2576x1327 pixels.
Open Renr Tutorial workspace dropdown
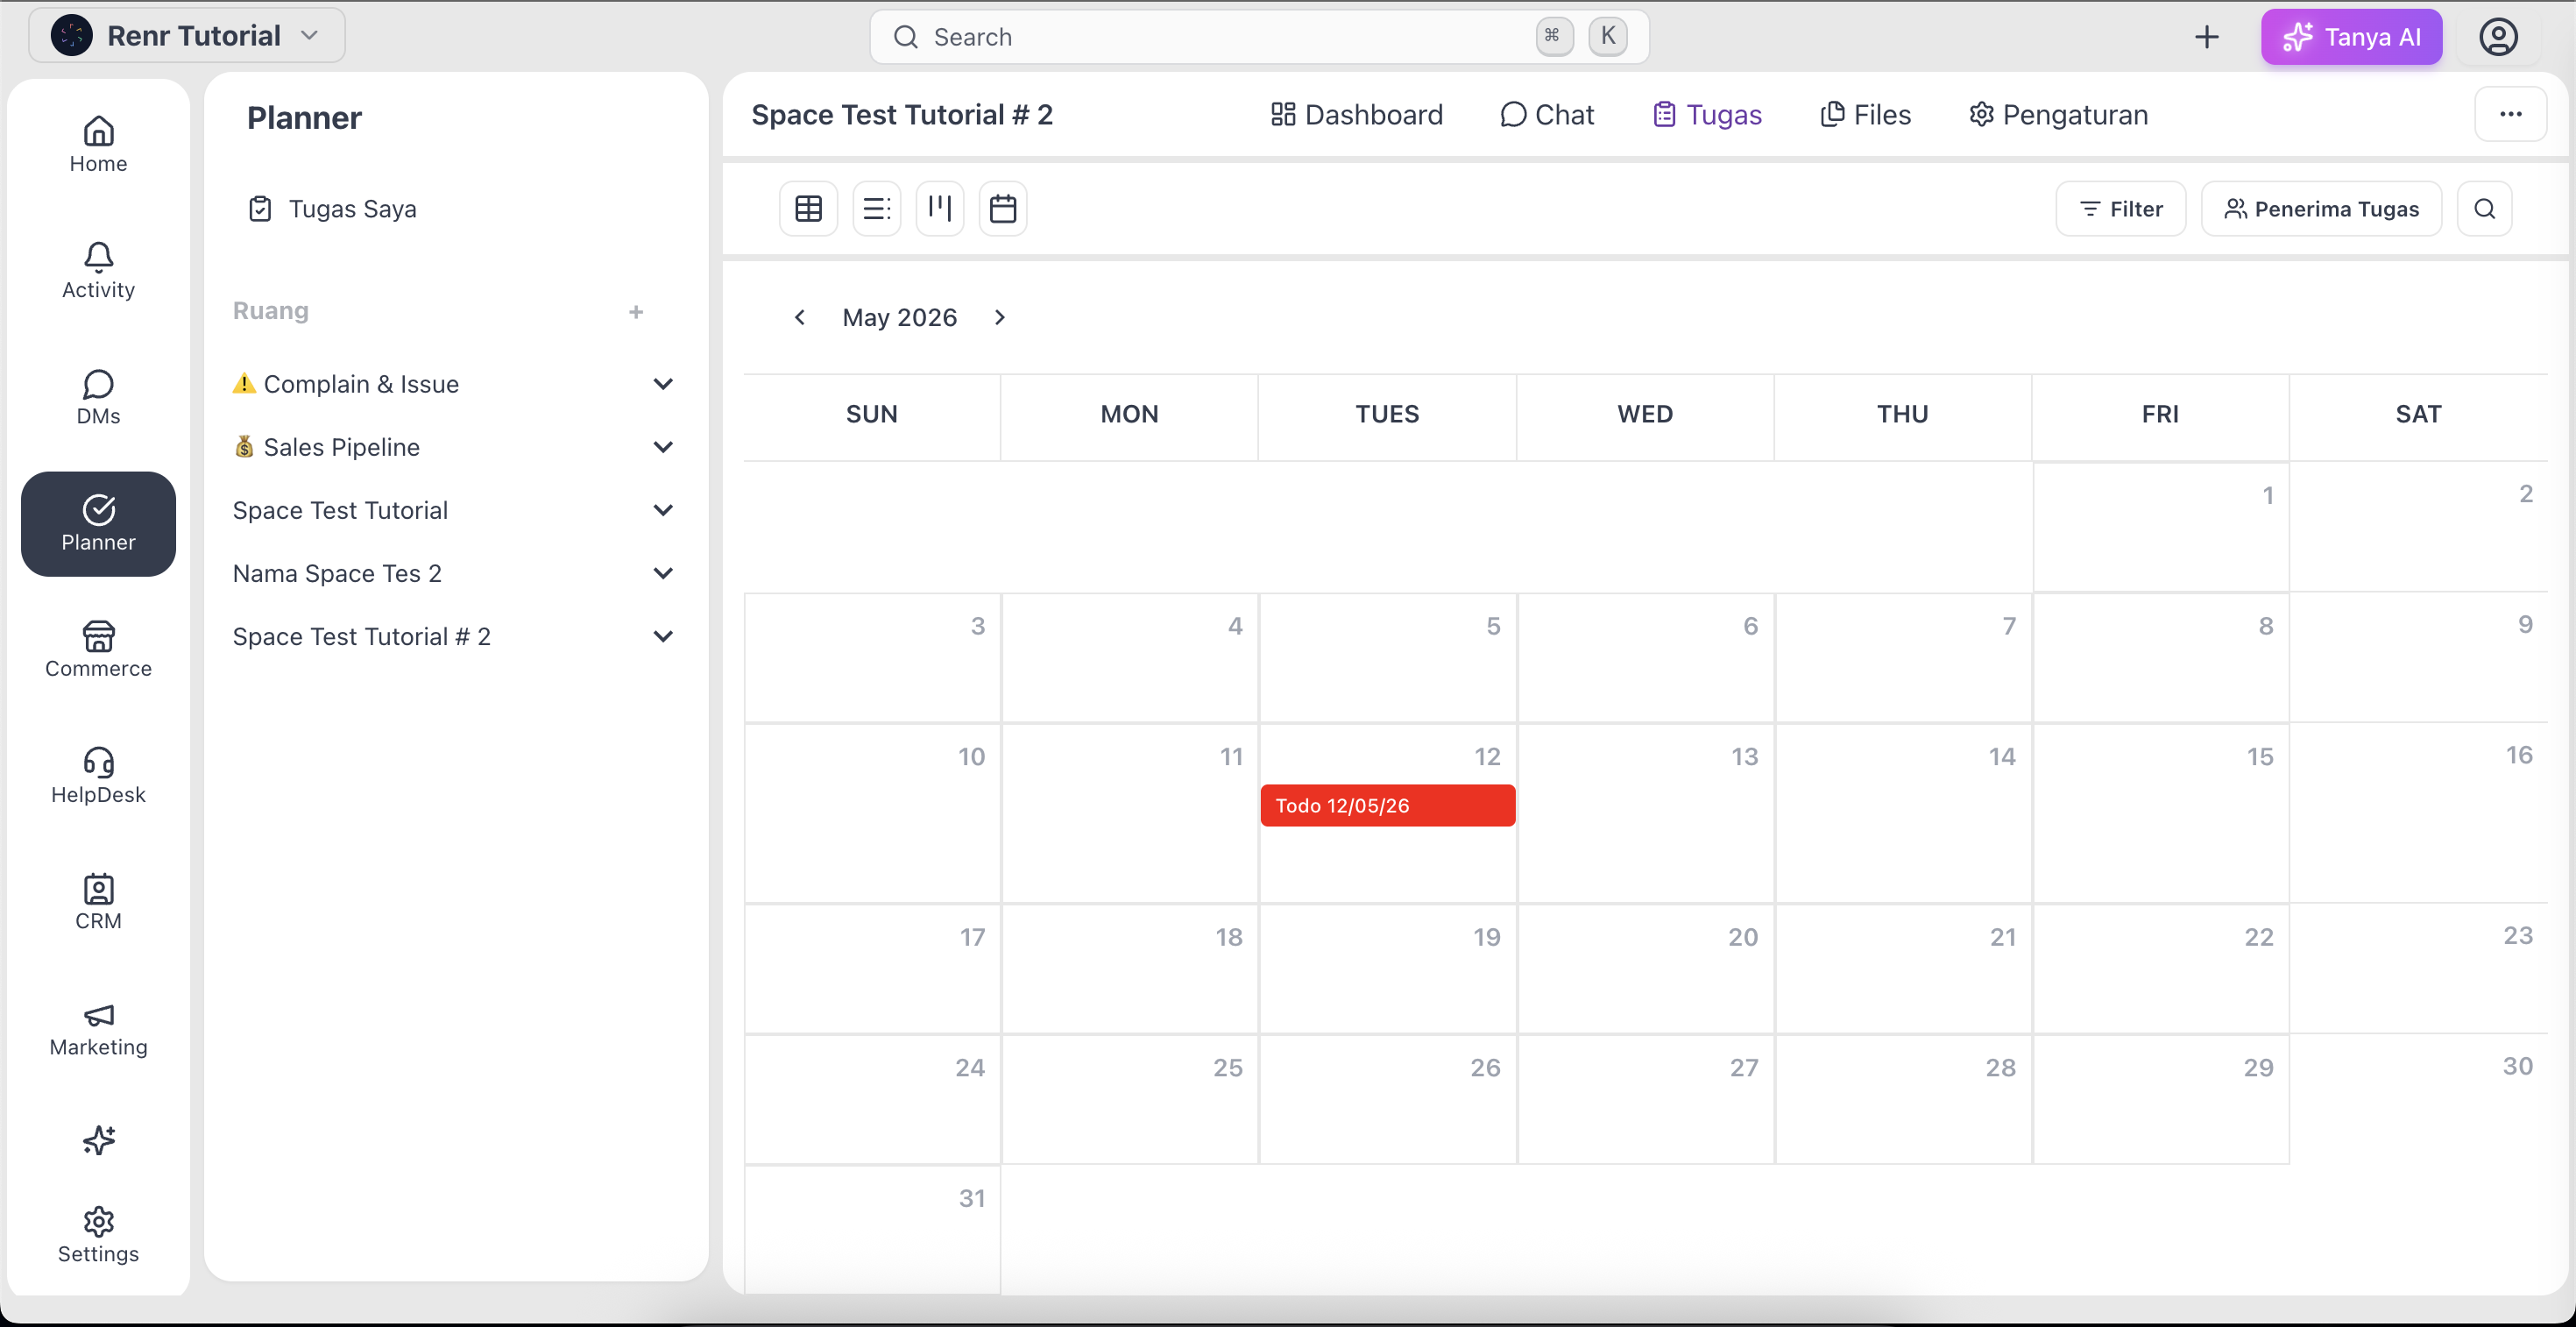pos(186,36)
